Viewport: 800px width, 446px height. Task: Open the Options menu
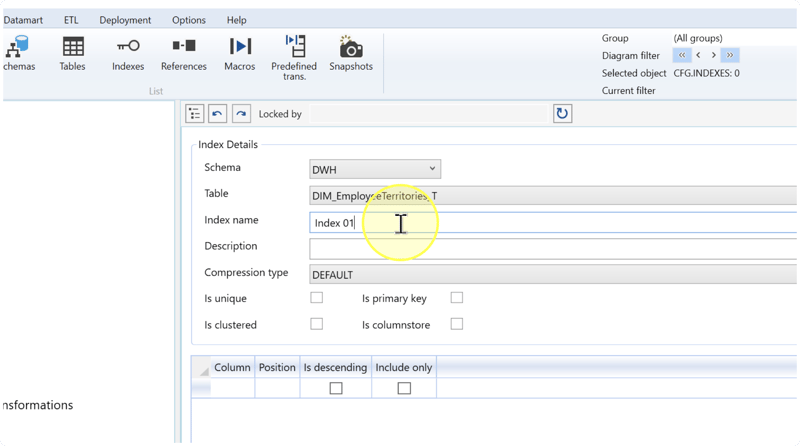[189, 20]
